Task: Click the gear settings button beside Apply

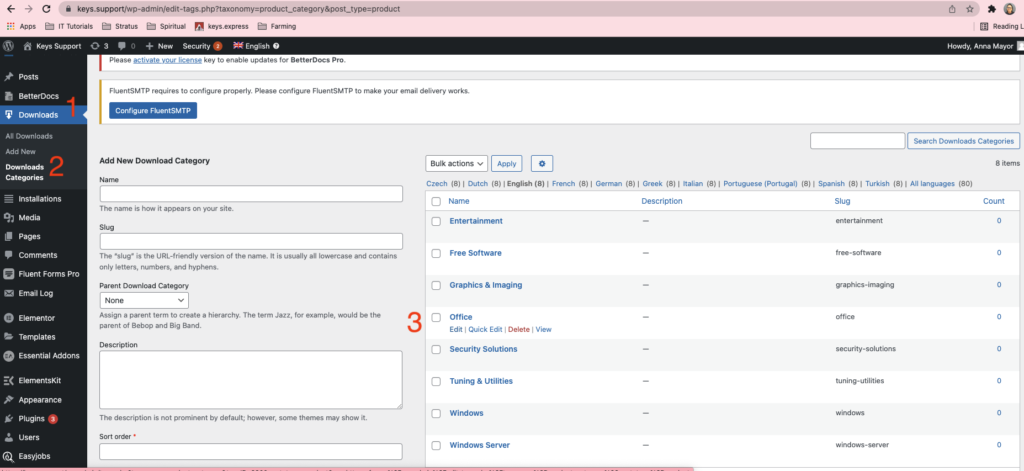Action: pyautogui.click(x=541, y=163)
